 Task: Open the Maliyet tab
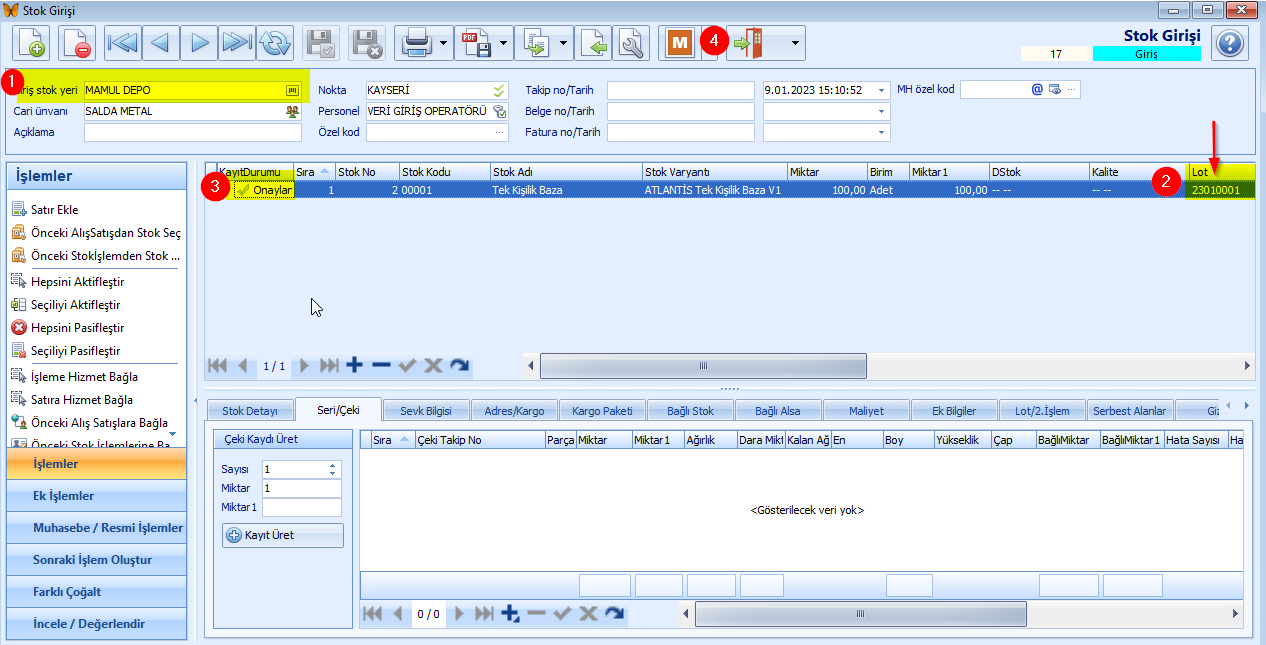coord(866,411)
